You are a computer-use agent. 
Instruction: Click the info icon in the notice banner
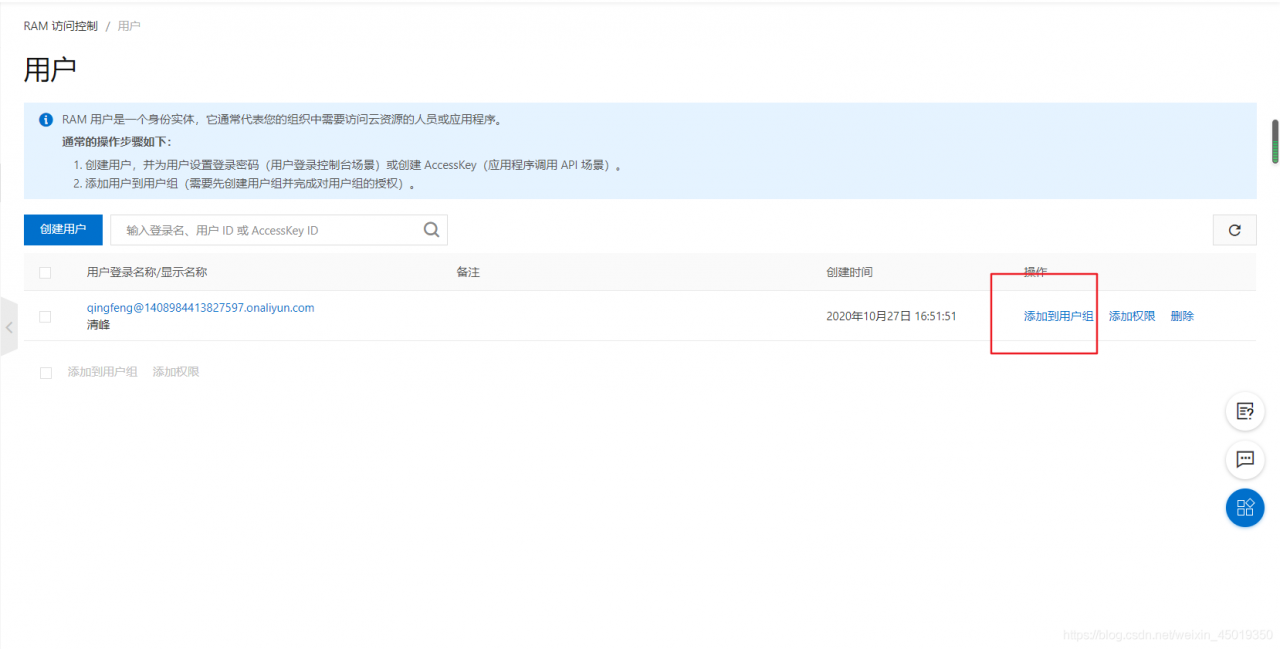tap(45, 119)
